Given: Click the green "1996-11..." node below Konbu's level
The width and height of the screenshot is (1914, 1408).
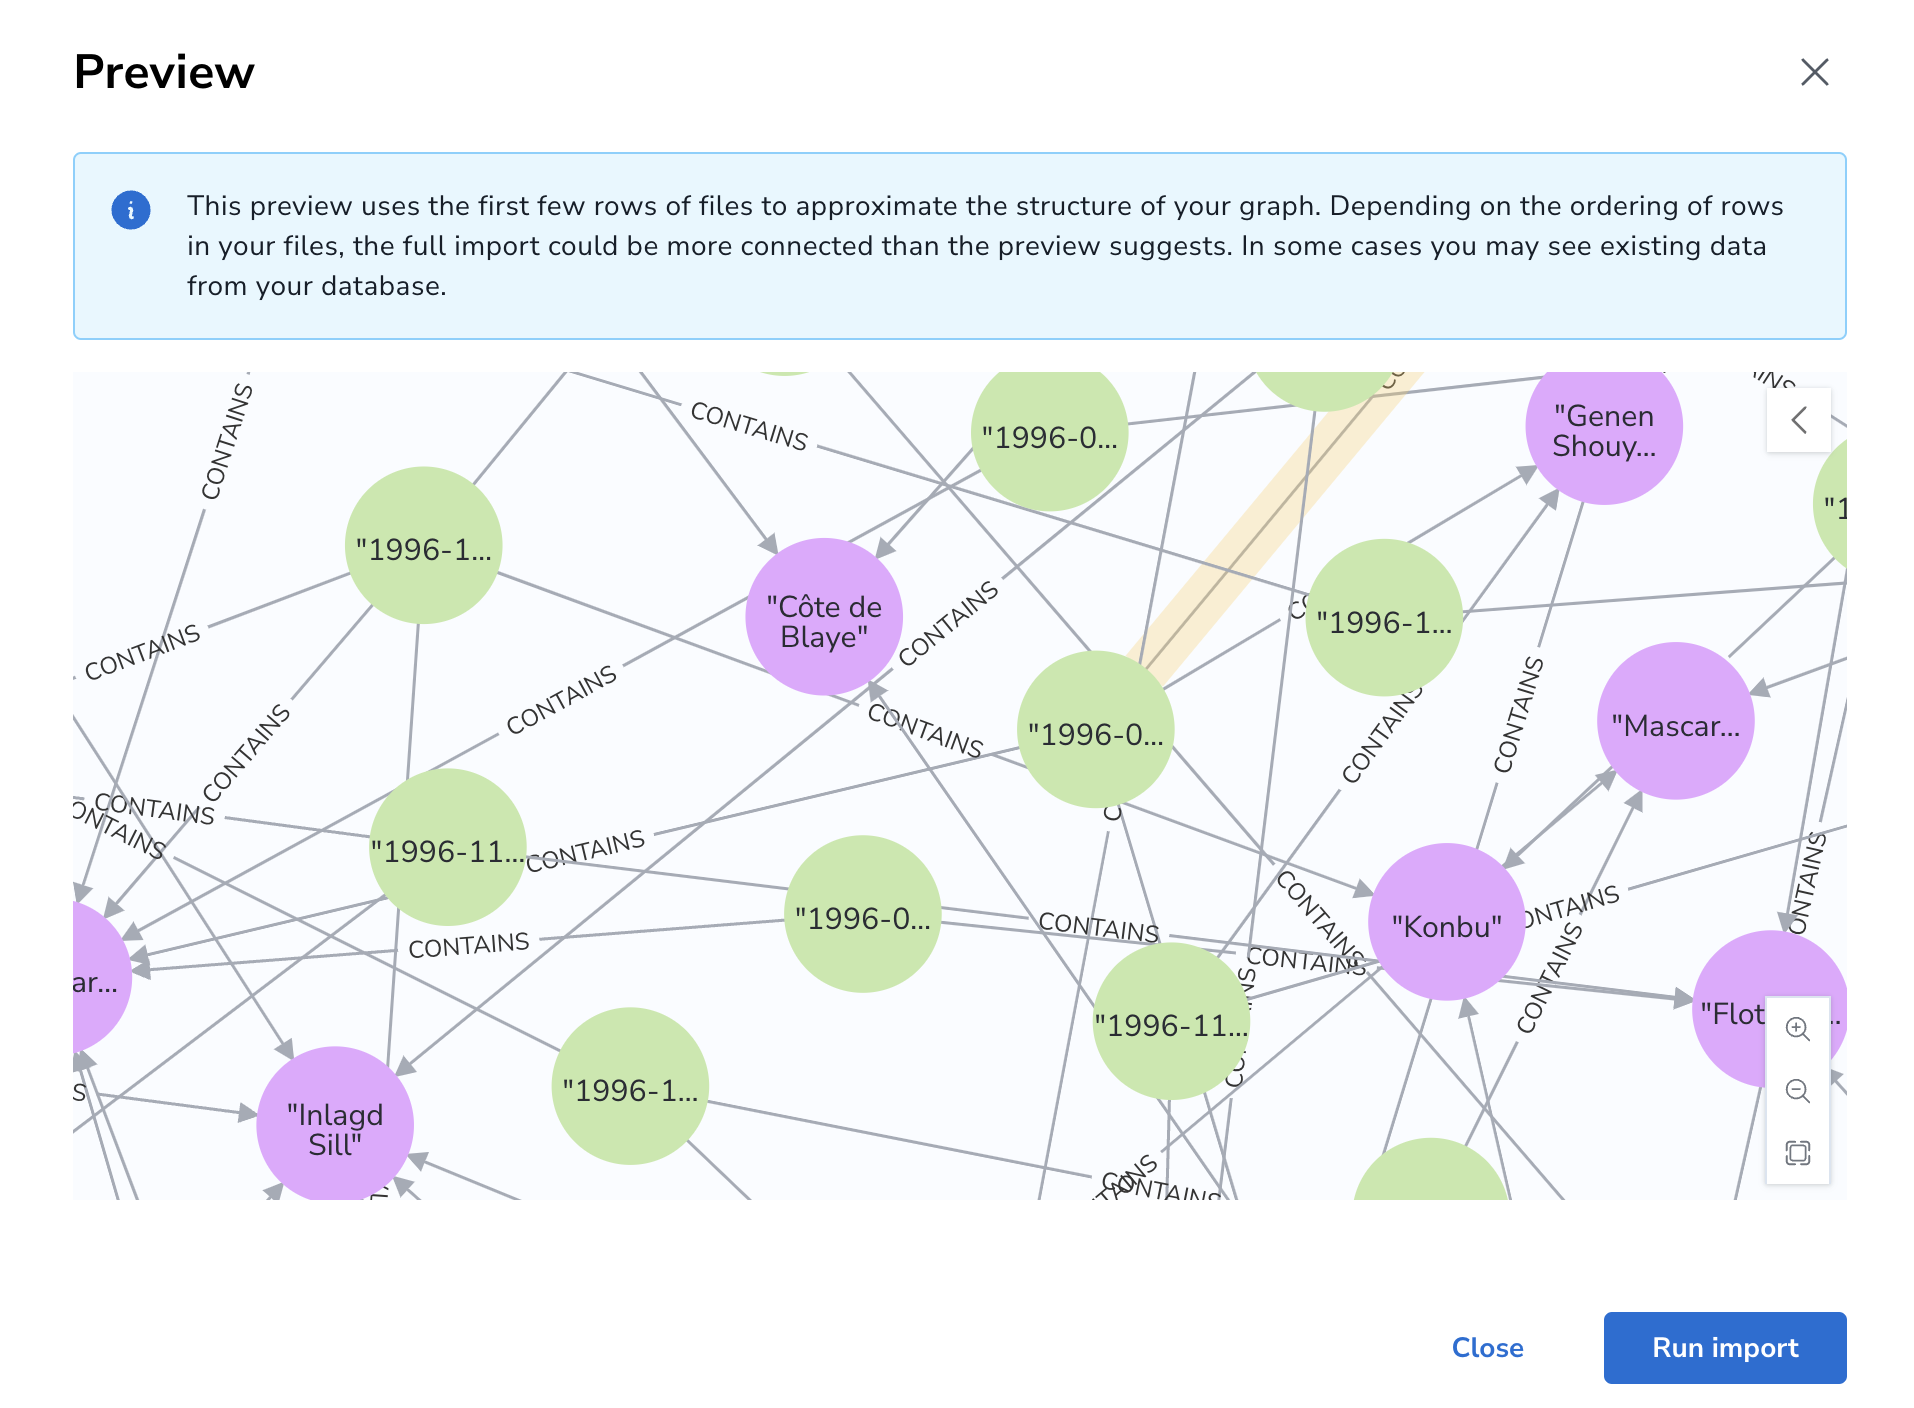Looking at the screenshot, I should coord(1171,1022).
